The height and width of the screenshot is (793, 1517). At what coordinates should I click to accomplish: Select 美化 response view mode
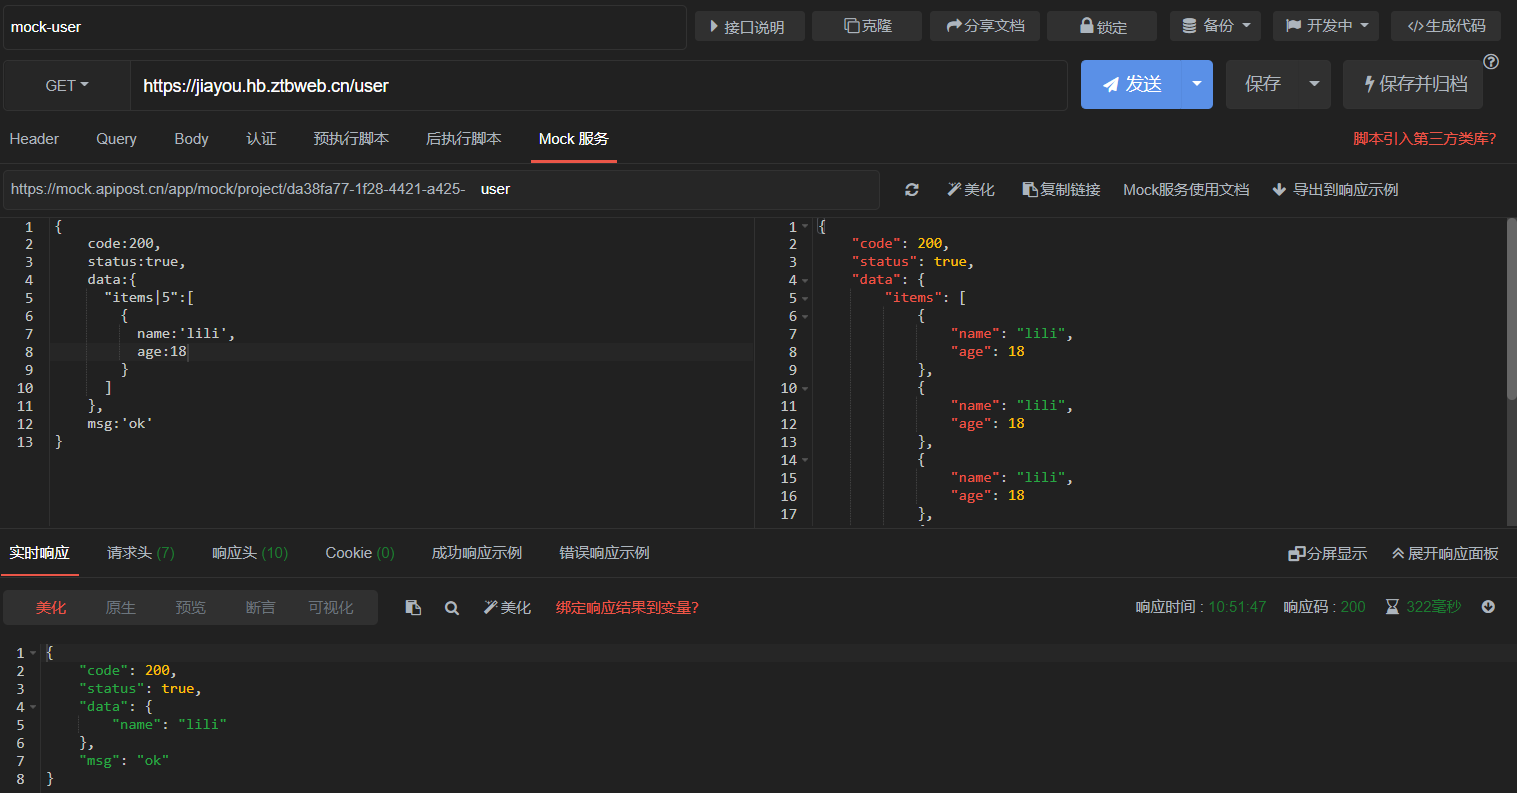point(51,608)
